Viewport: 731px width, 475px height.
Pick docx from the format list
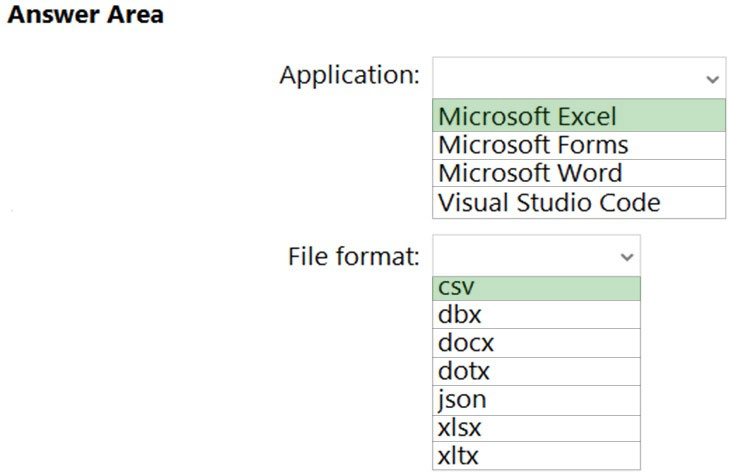click(x=537, y=343)
